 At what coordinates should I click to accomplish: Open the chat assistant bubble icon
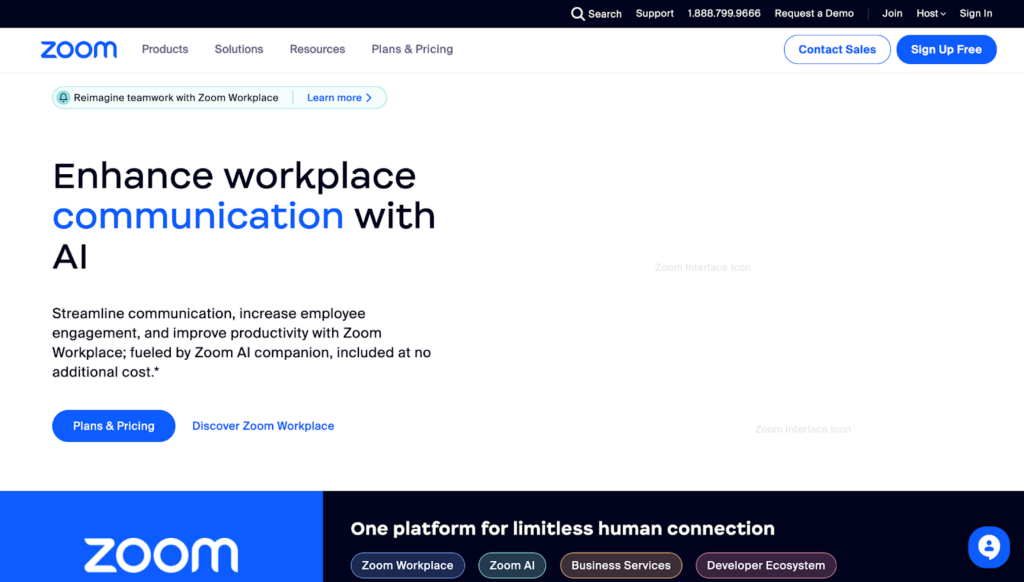989,547
